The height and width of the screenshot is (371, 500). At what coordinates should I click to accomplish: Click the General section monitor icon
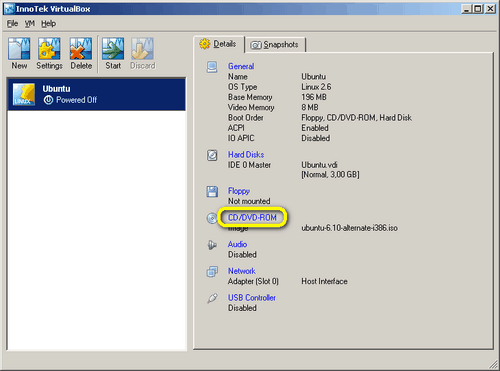[x=212, y=67]
